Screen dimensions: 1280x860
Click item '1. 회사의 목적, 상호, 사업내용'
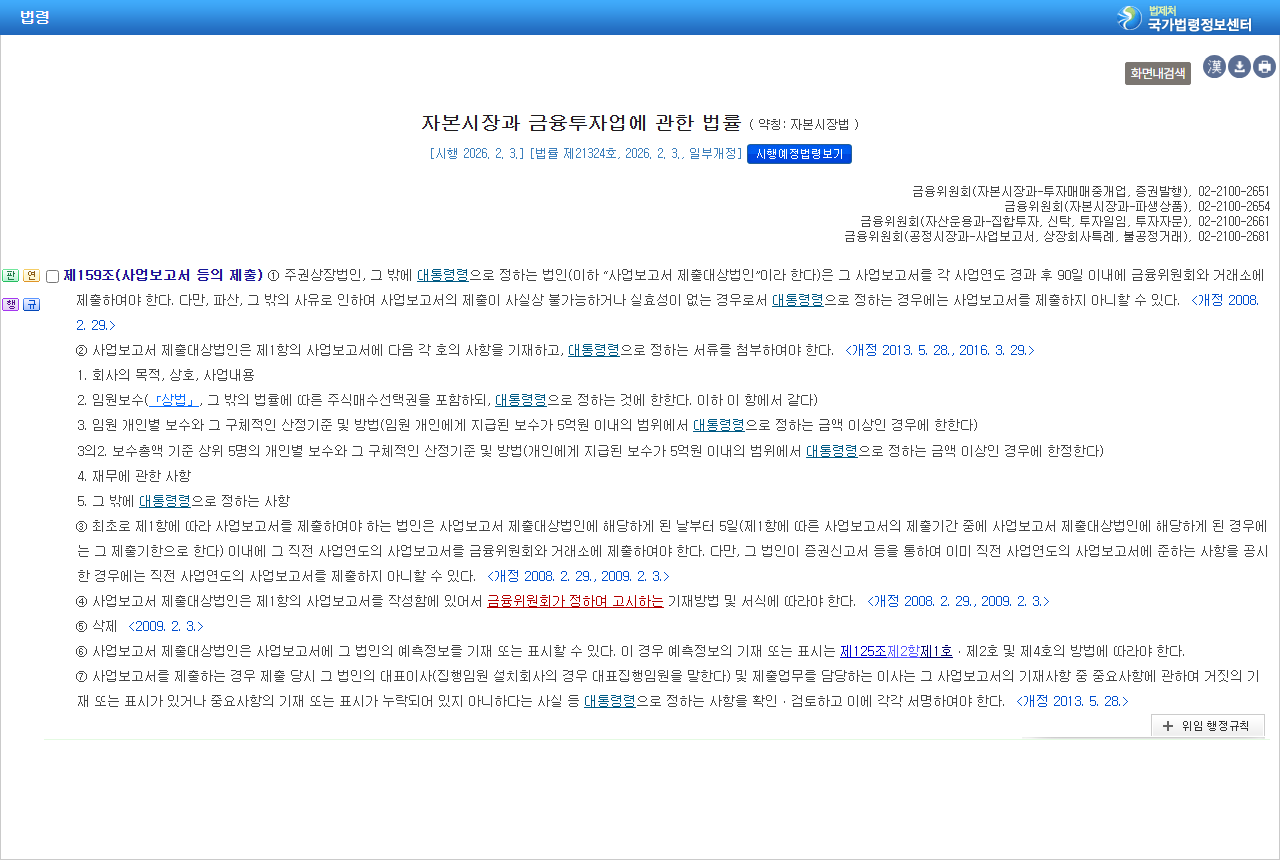click(x=165, y=375)
